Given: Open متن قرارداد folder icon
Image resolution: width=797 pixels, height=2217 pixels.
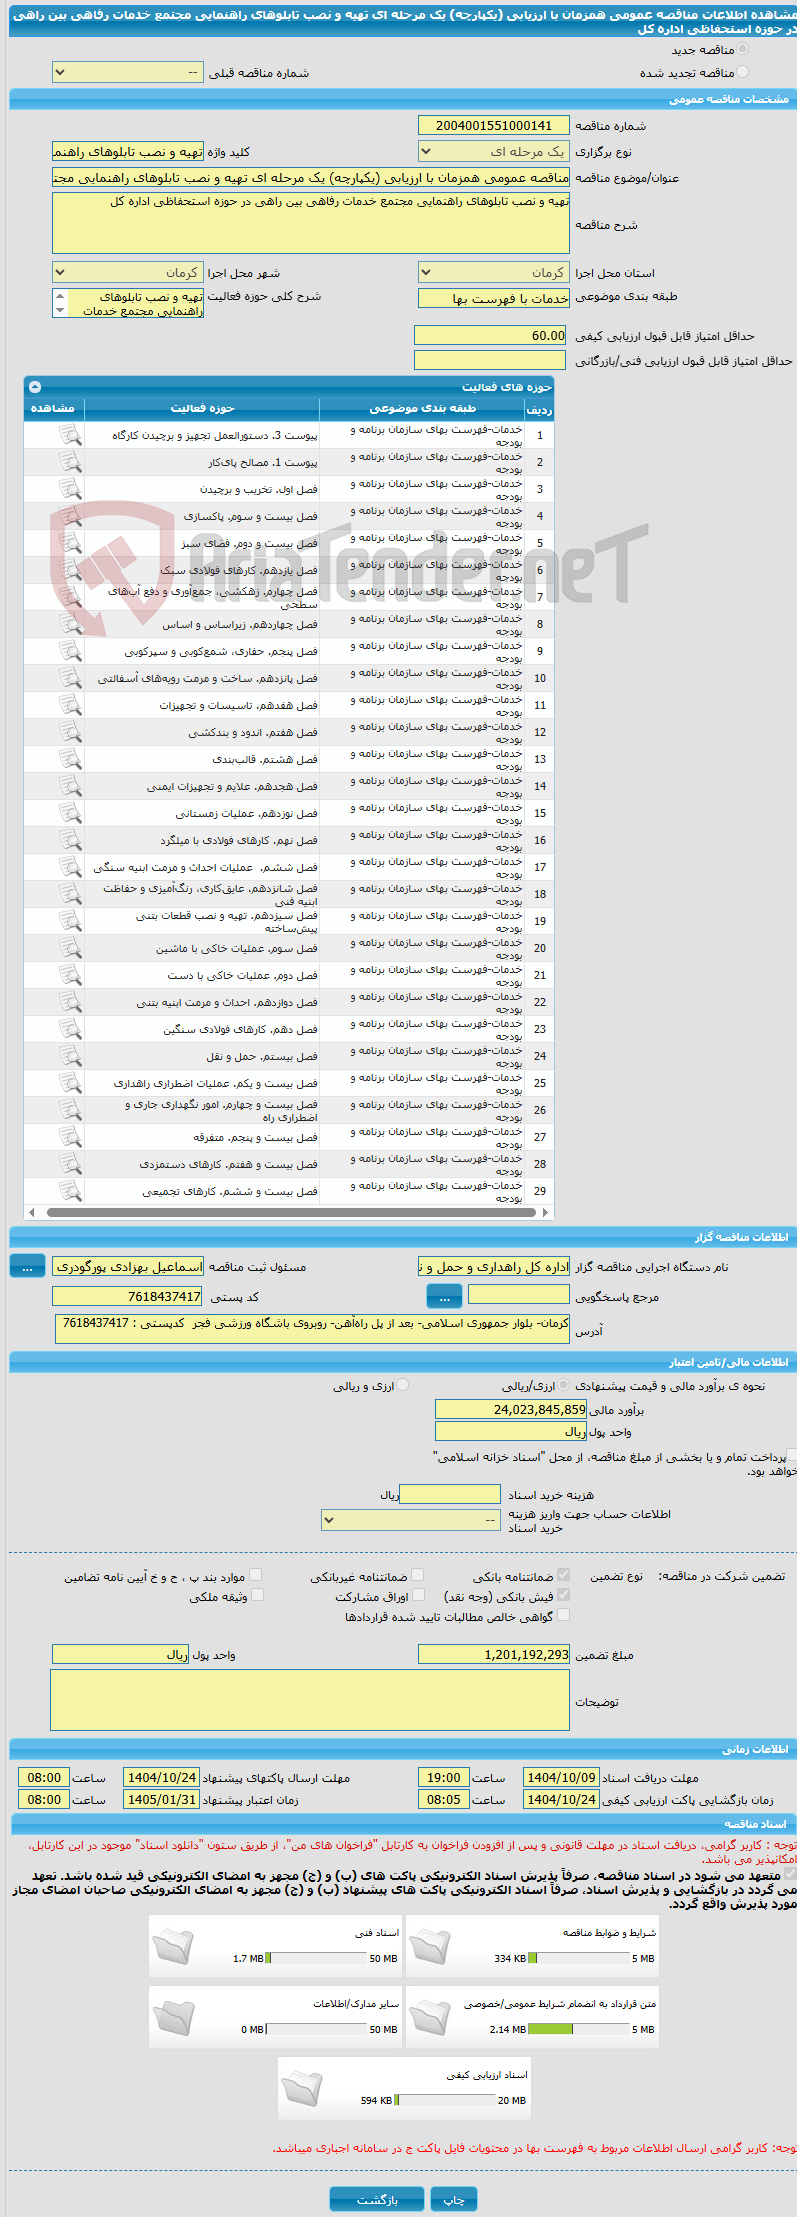Looking at the screenshot, I should 430,2016.
